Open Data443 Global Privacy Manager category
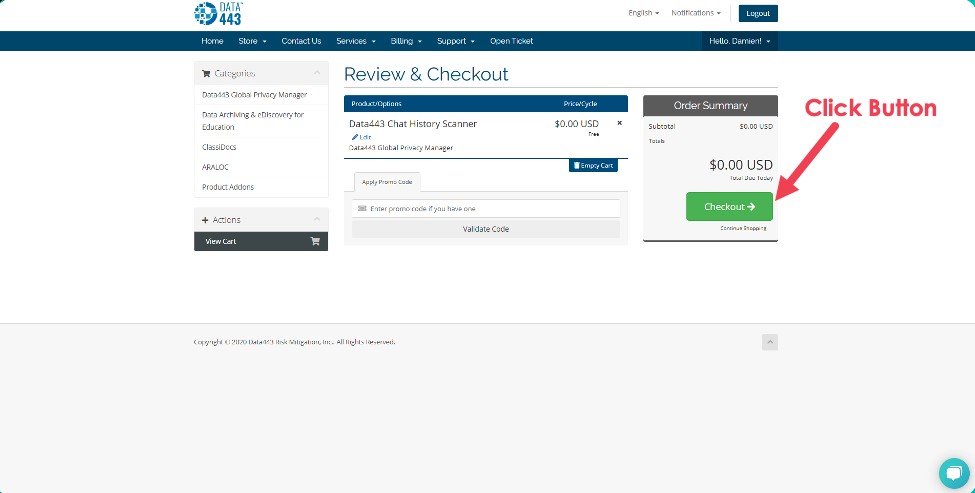 (x=254, y=94)
